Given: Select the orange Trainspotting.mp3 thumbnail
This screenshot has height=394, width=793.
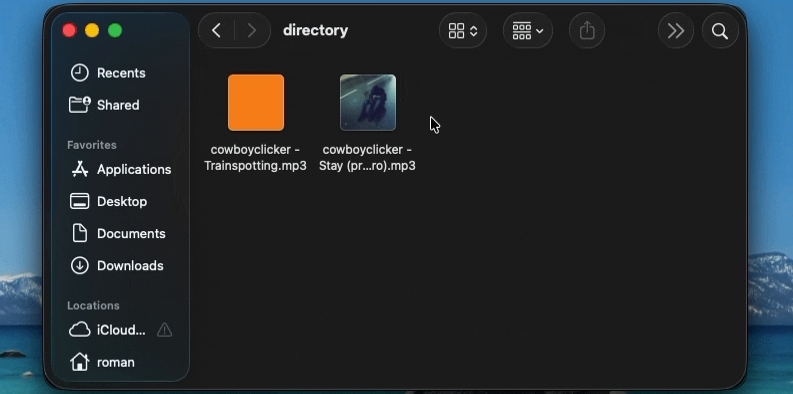Looking at the screenshot, I should 256,103.
